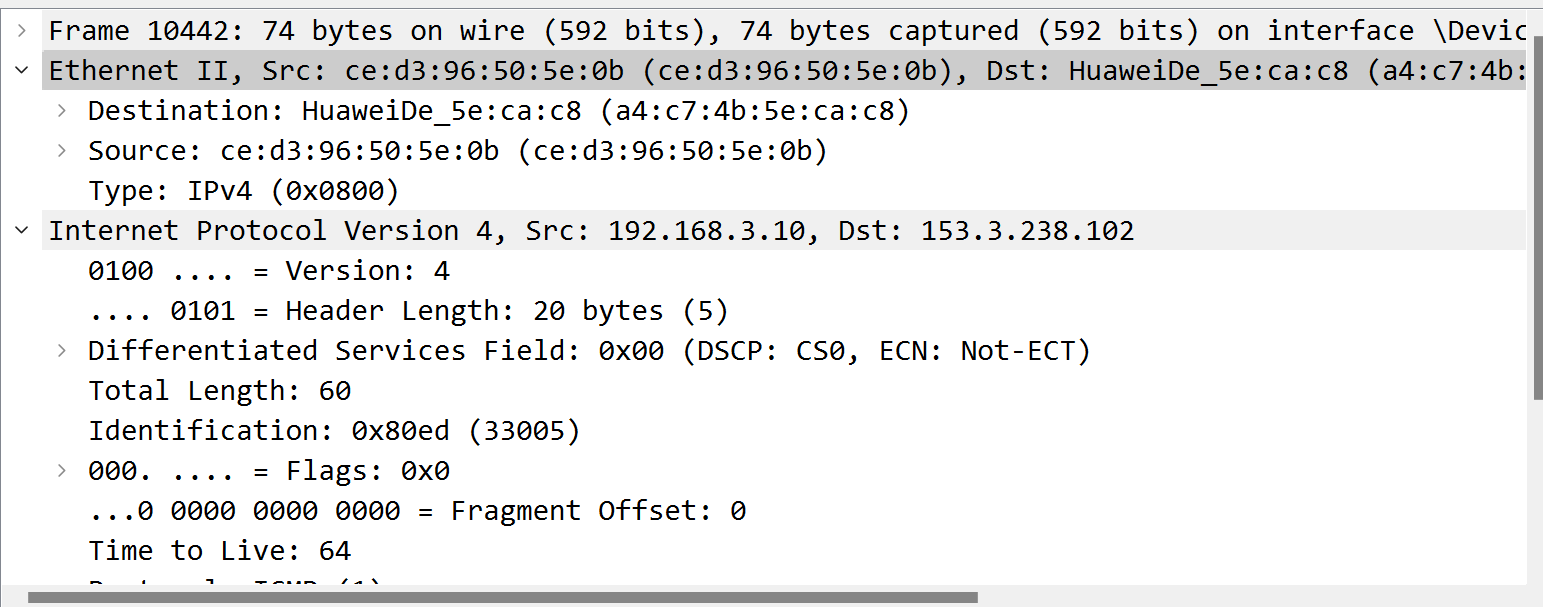Select the Fragment Offset: 0 row
This screenshot has width=1543, height=607.
pyautogui.click(x=417, y=511)
